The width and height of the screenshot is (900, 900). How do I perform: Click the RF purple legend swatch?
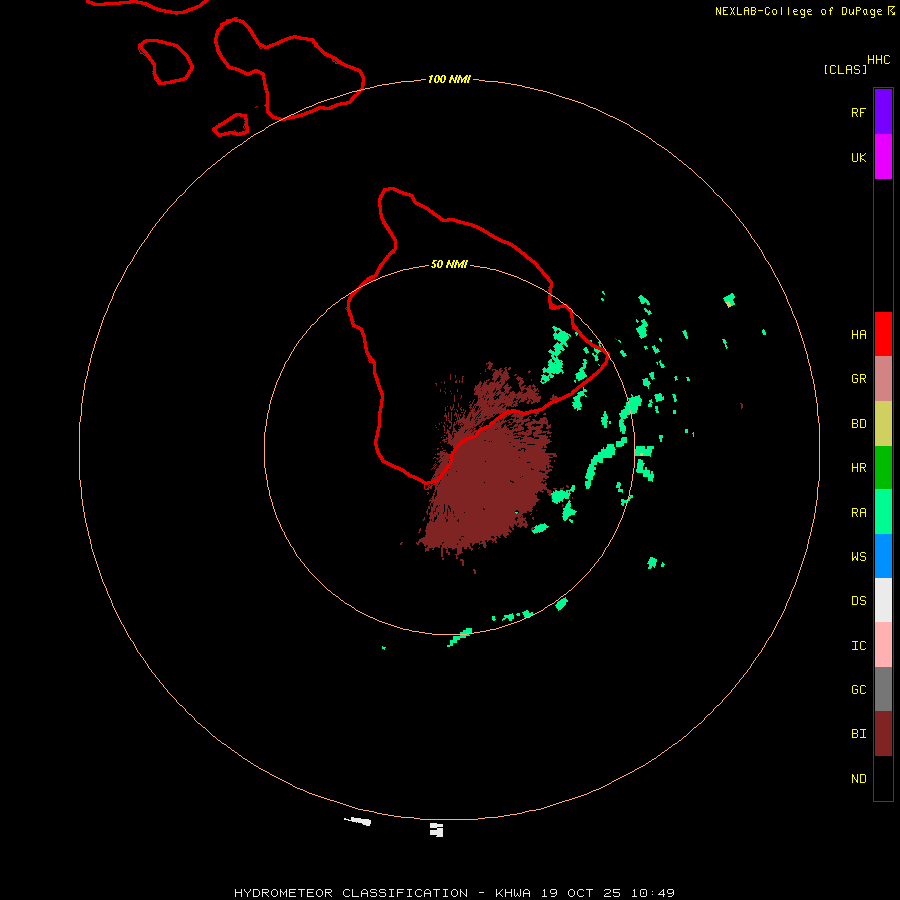[x=883, y=112]
